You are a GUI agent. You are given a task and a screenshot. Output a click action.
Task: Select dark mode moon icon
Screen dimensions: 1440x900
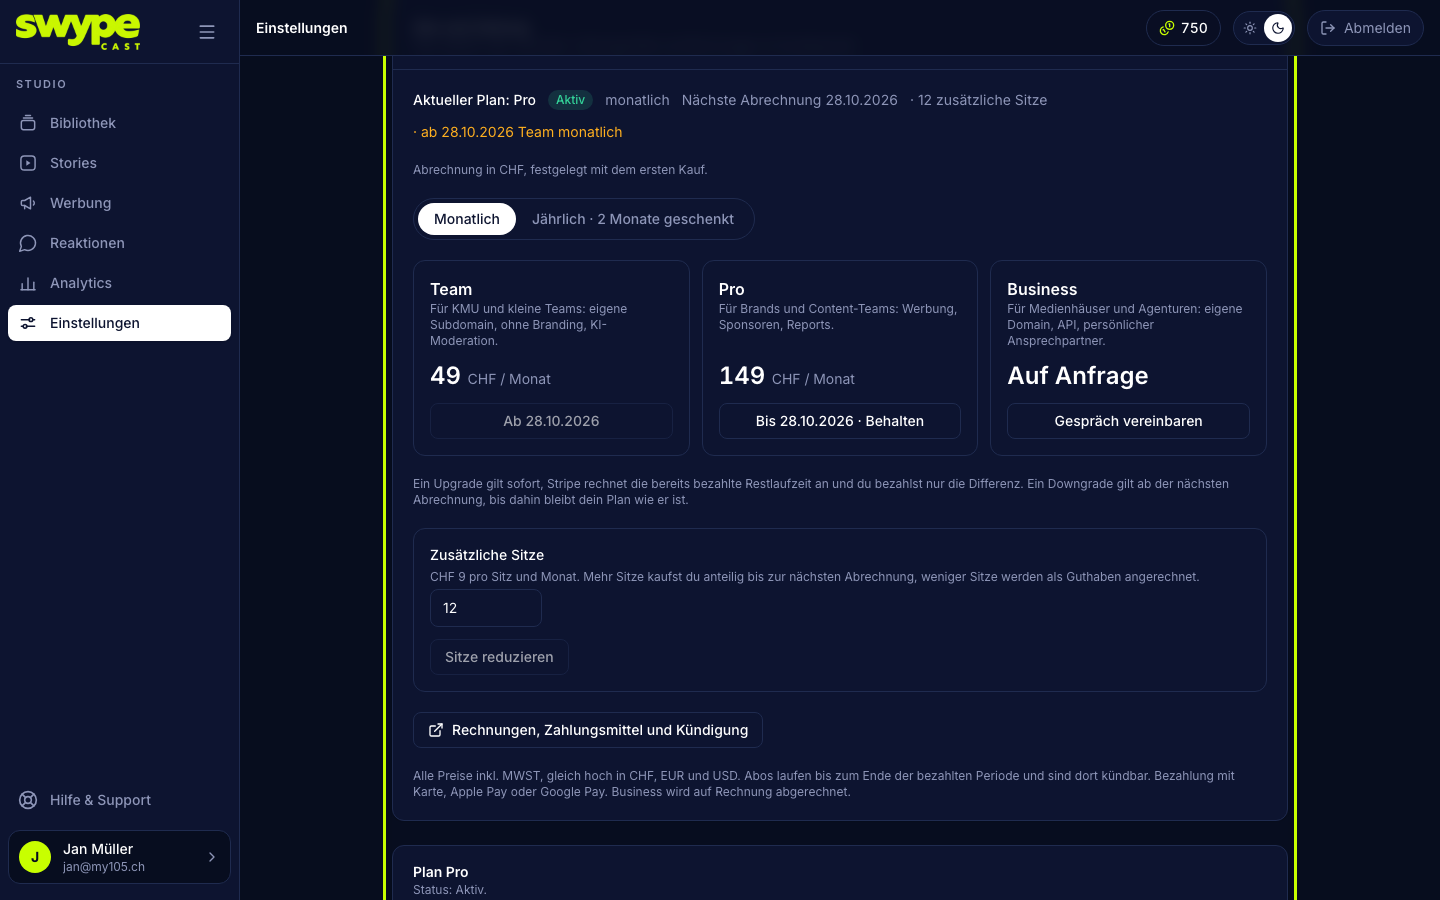pos(1278,28)
